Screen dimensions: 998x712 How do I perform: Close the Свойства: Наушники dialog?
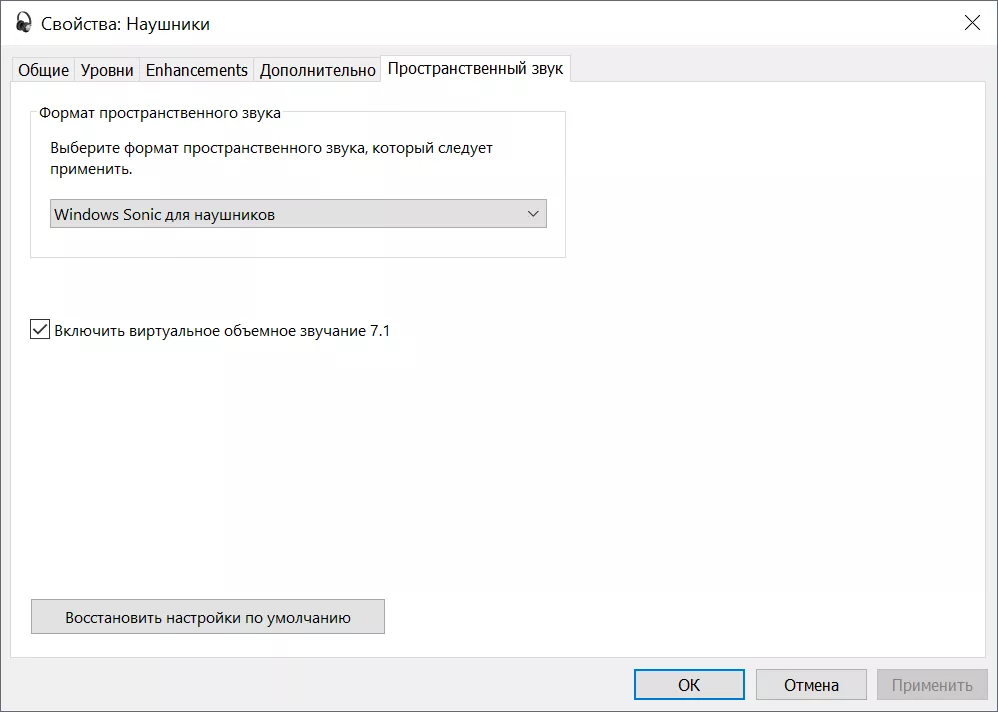pyautogui.click(x=971, y=22)
